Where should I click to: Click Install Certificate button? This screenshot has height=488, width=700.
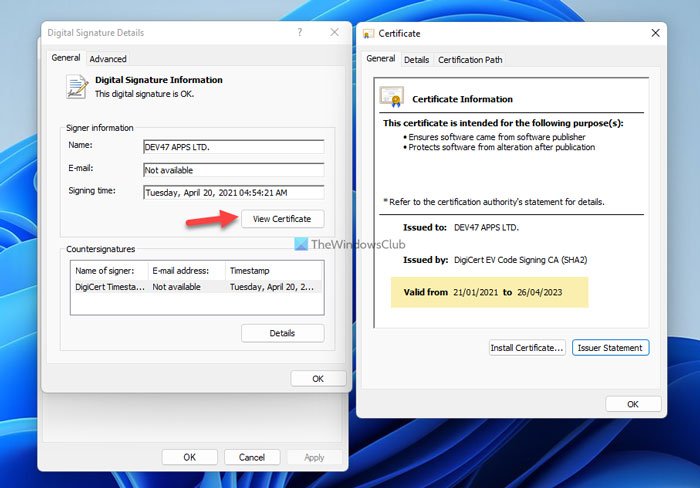pos(527,348)
